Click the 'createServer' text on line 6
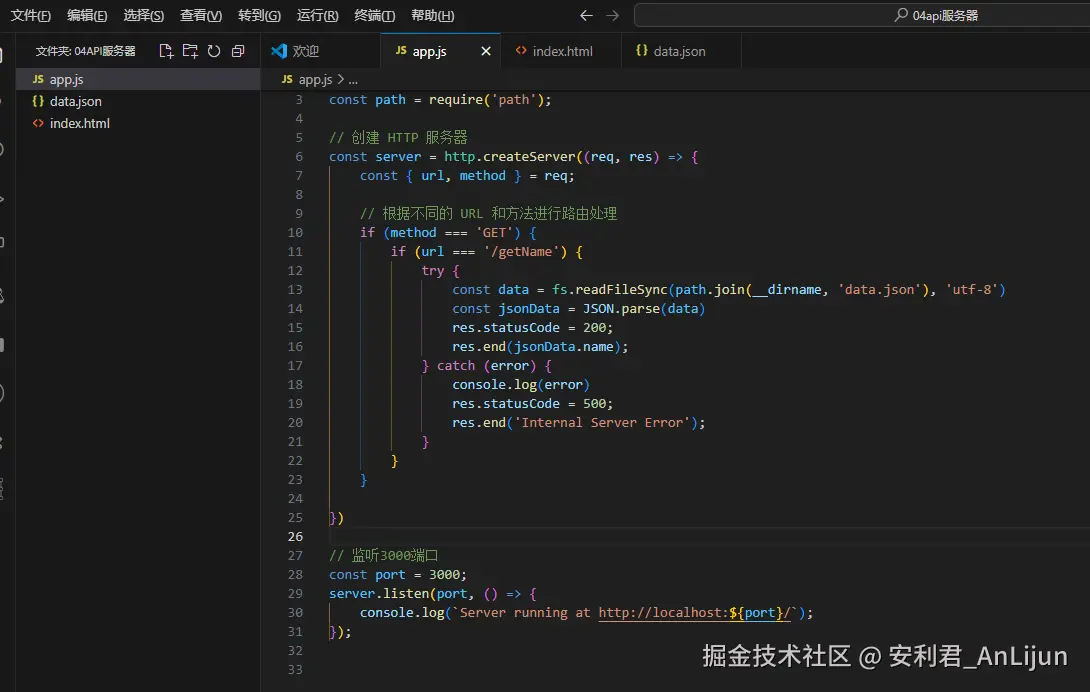Image resolution: width=1090 pixels, height=692 pixels. tap(529, 156)
